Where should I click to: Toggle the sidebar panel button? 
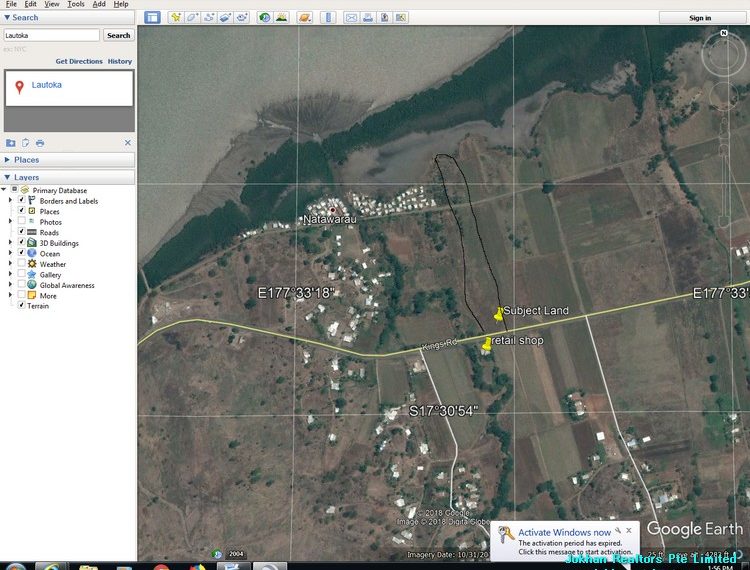[x=152, y=18]
